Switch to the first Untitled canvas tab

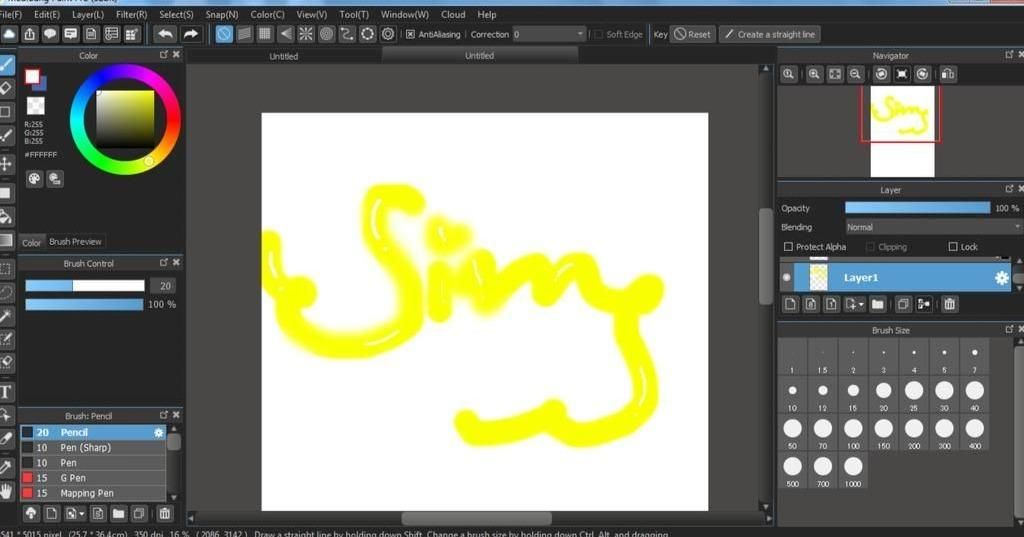(283, 56)
